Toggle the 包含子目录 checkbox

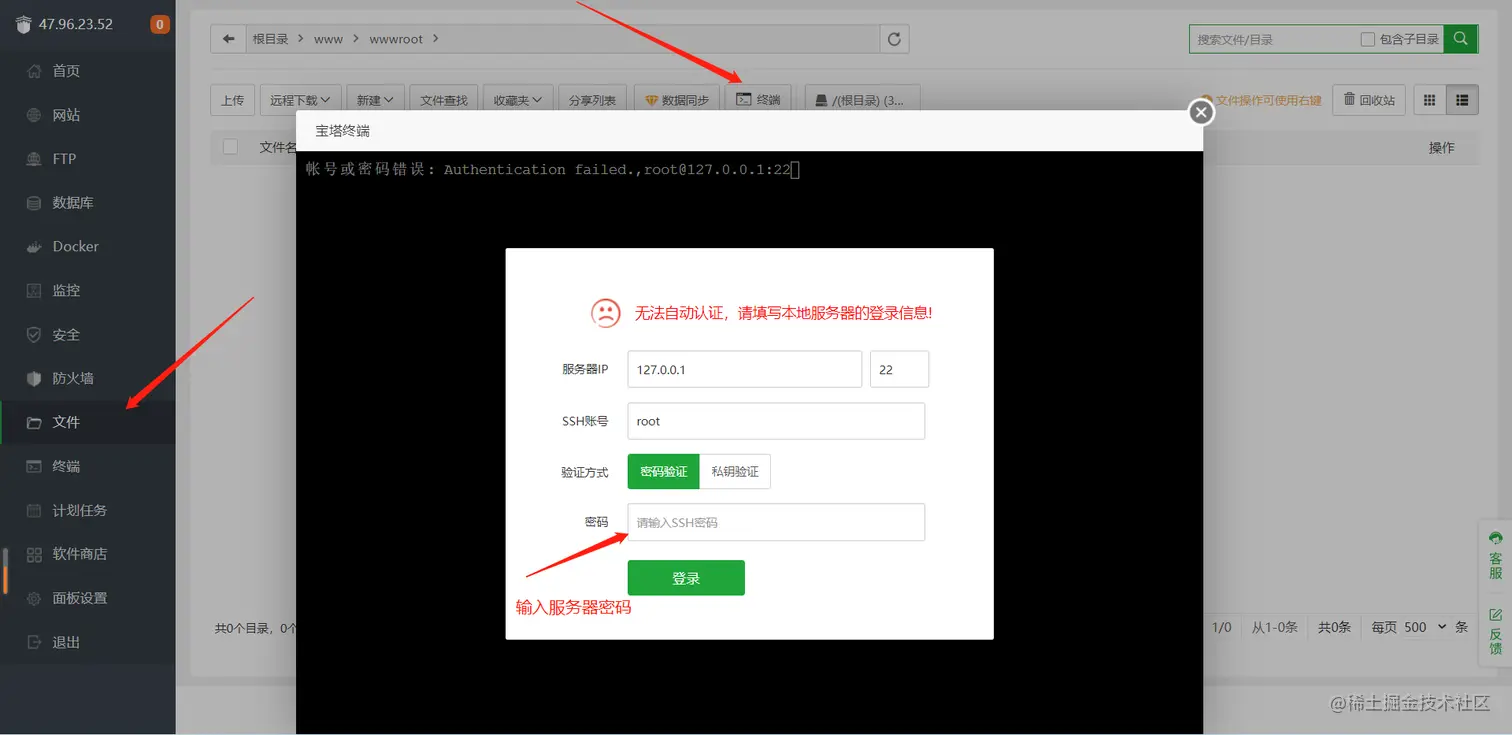click(x=1368, y=39)
